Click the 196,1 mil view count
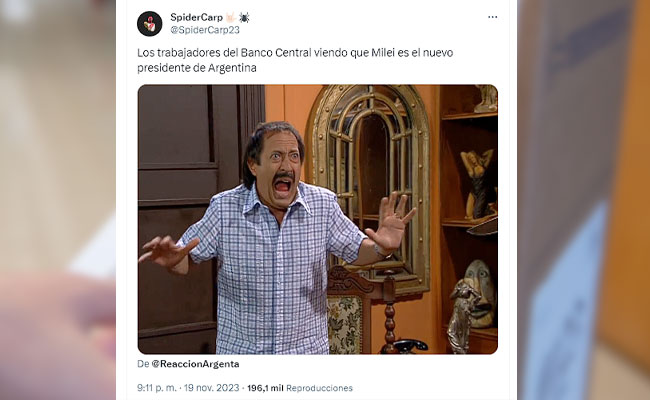The image size is (650, 400). 265,388
